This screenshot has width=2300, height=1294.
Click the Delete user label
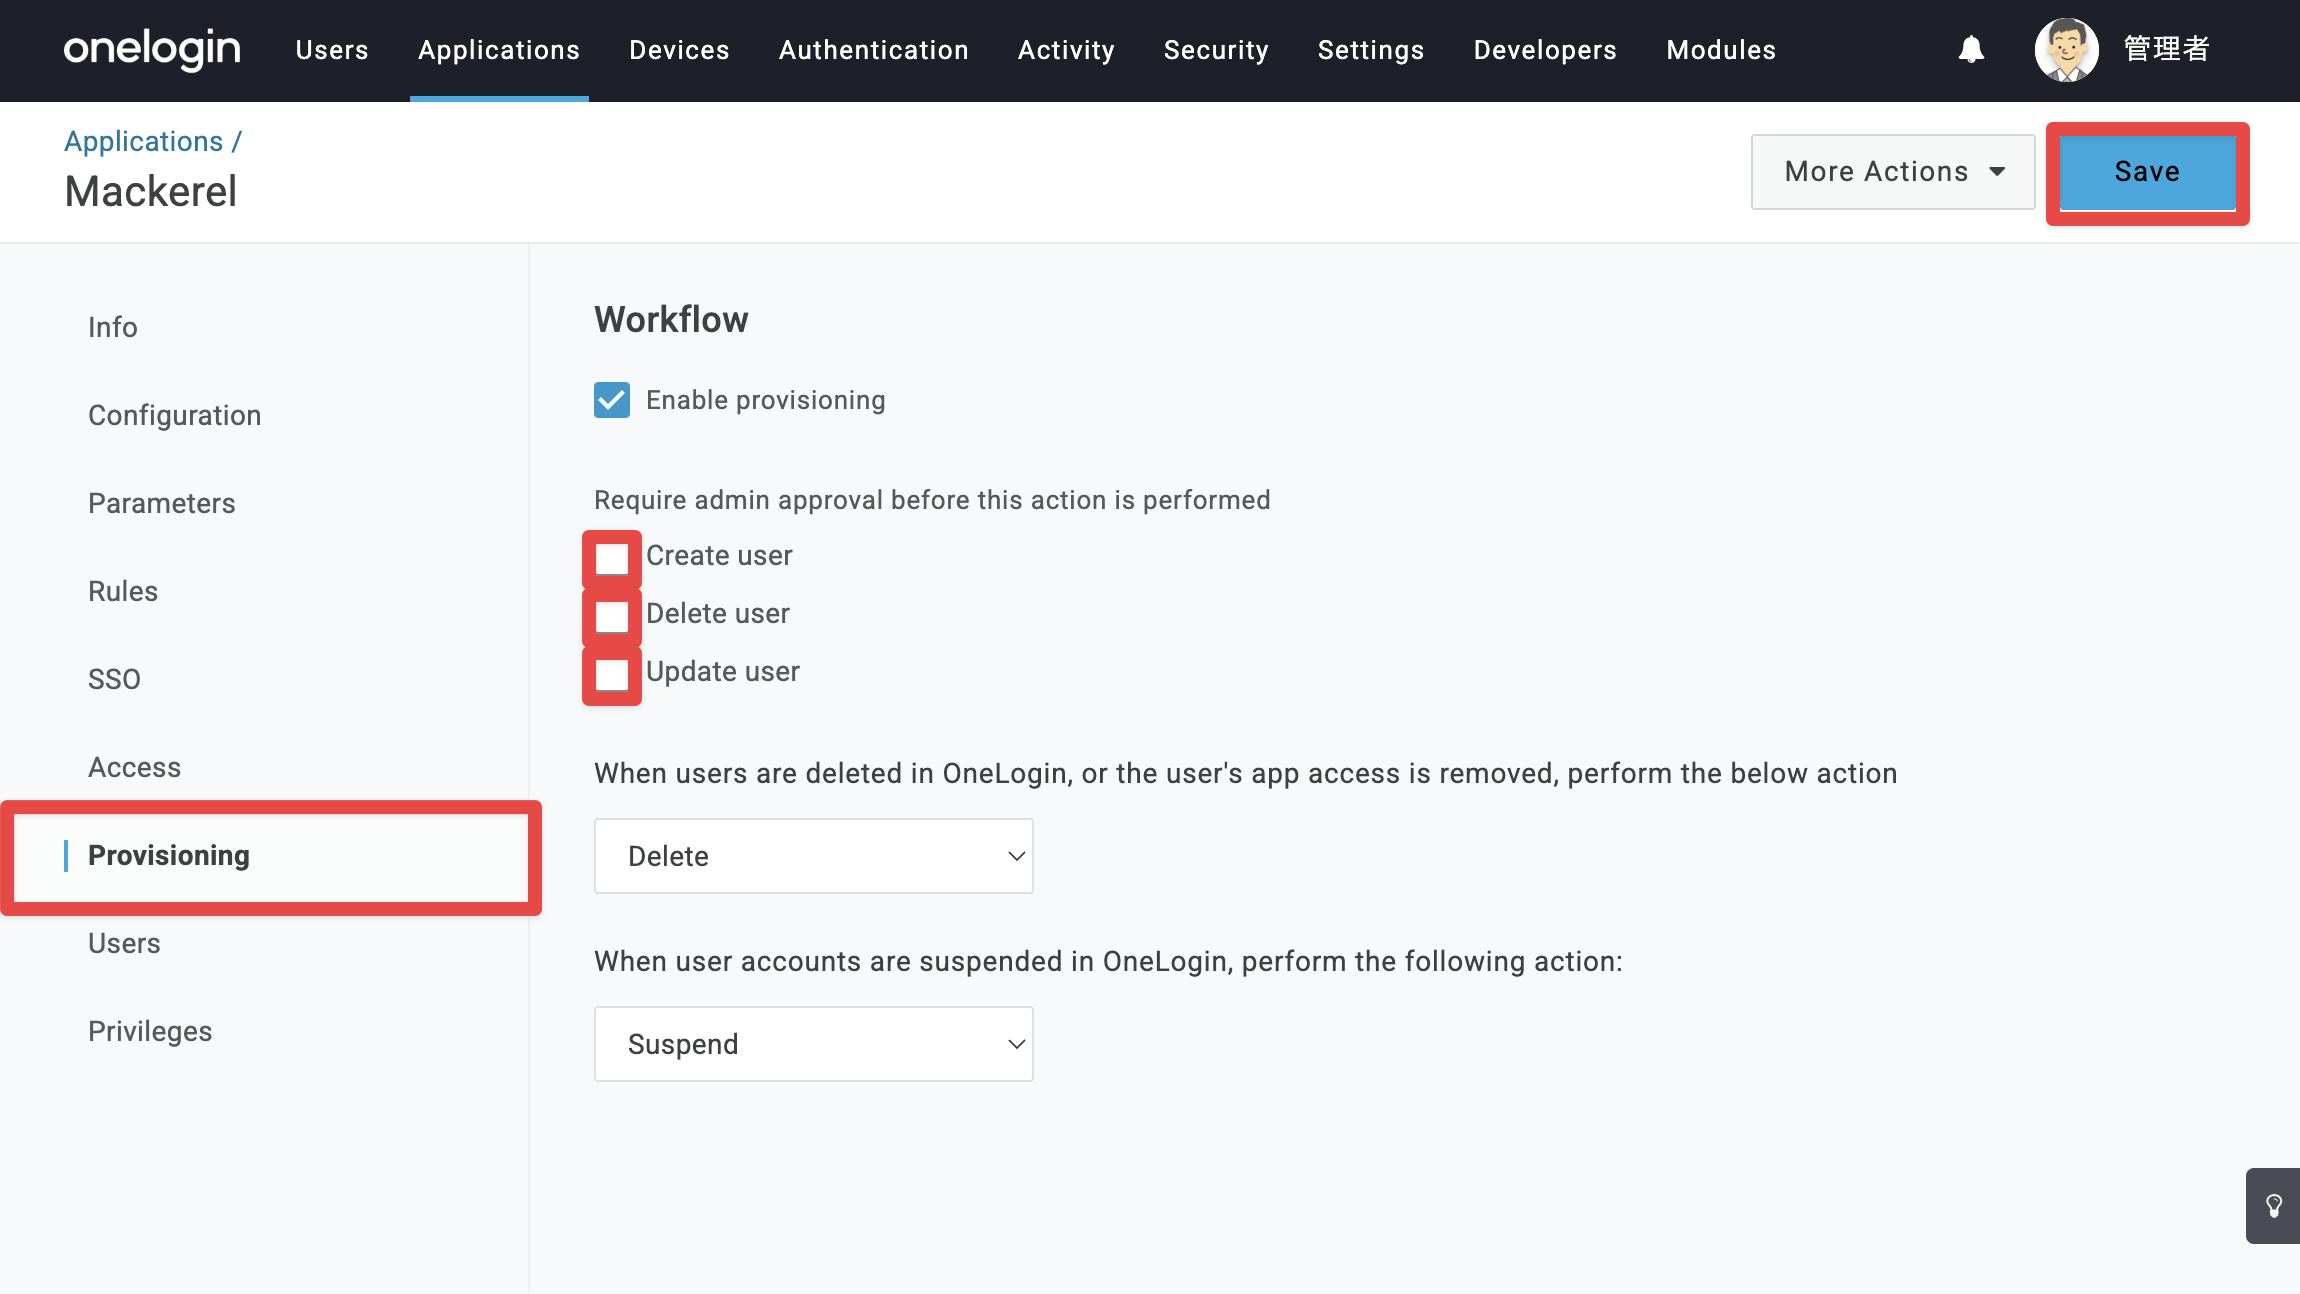click(x=718, y=613)
